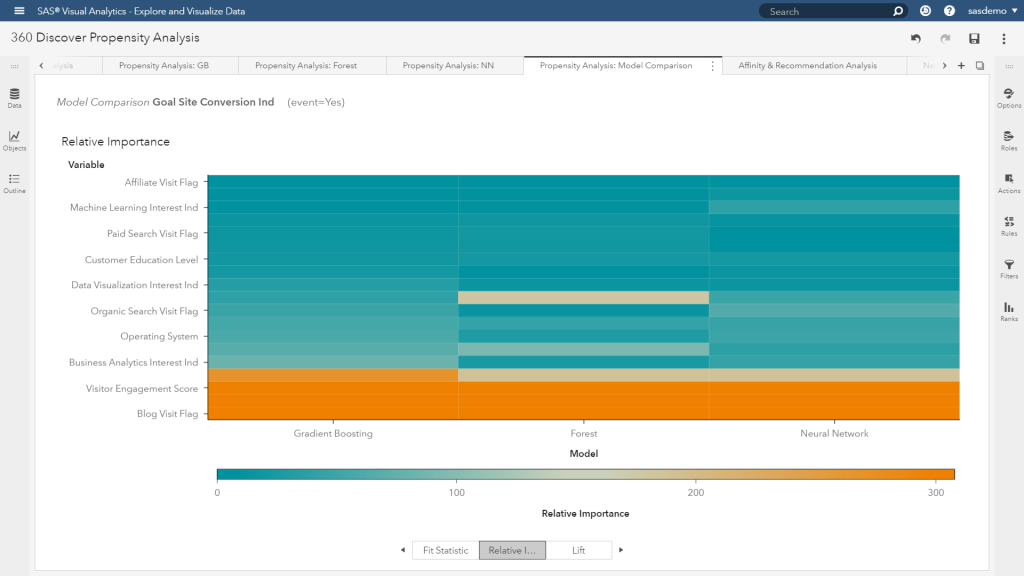Click the Relative Importance color gradient legend
1024x576 pixels.
pyautogui.click(x=585, y=473)
